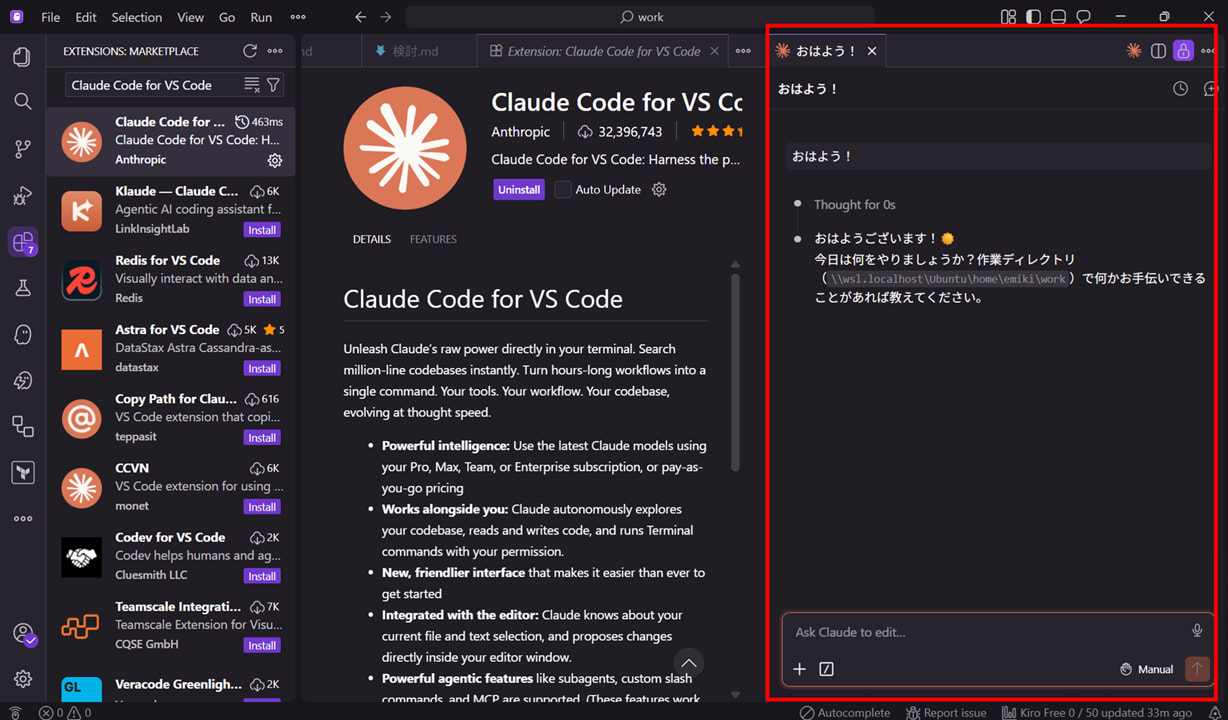Viewport: 1228px width, 720px height.
Task: Open more actions ellipsis in Claude tab bar
Action: click(x=1209, y=51)
